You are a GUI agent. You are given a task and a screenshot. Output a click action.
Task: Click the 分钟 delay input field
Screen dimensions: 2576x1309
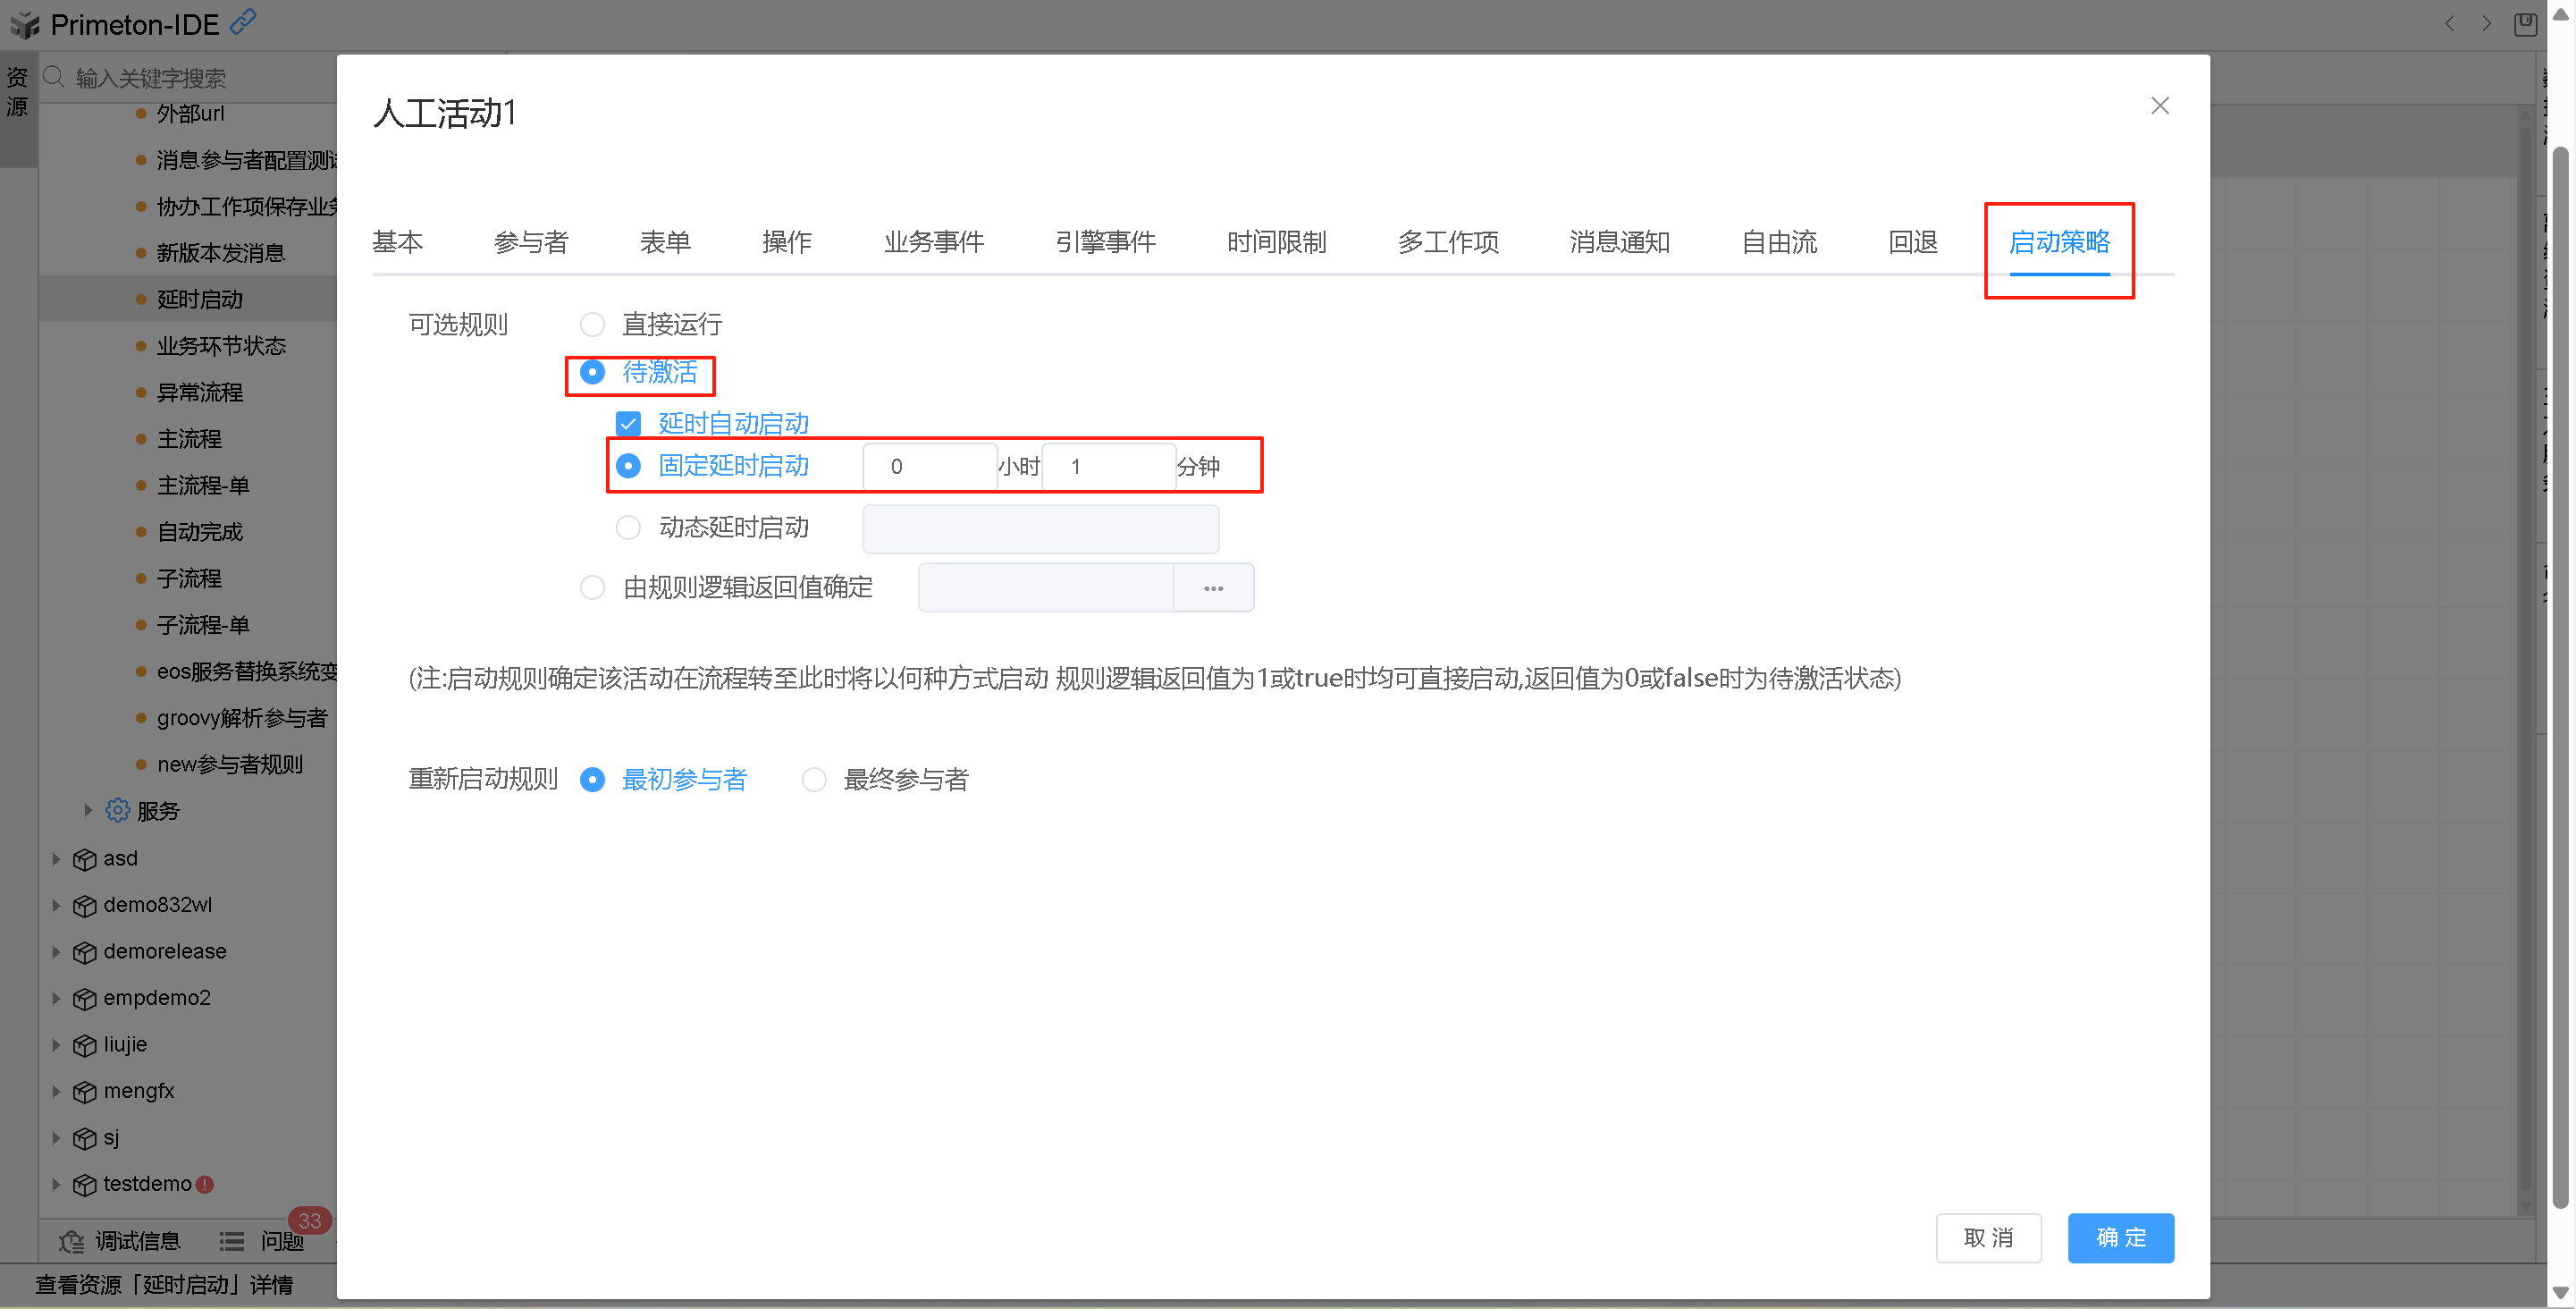1107,467
